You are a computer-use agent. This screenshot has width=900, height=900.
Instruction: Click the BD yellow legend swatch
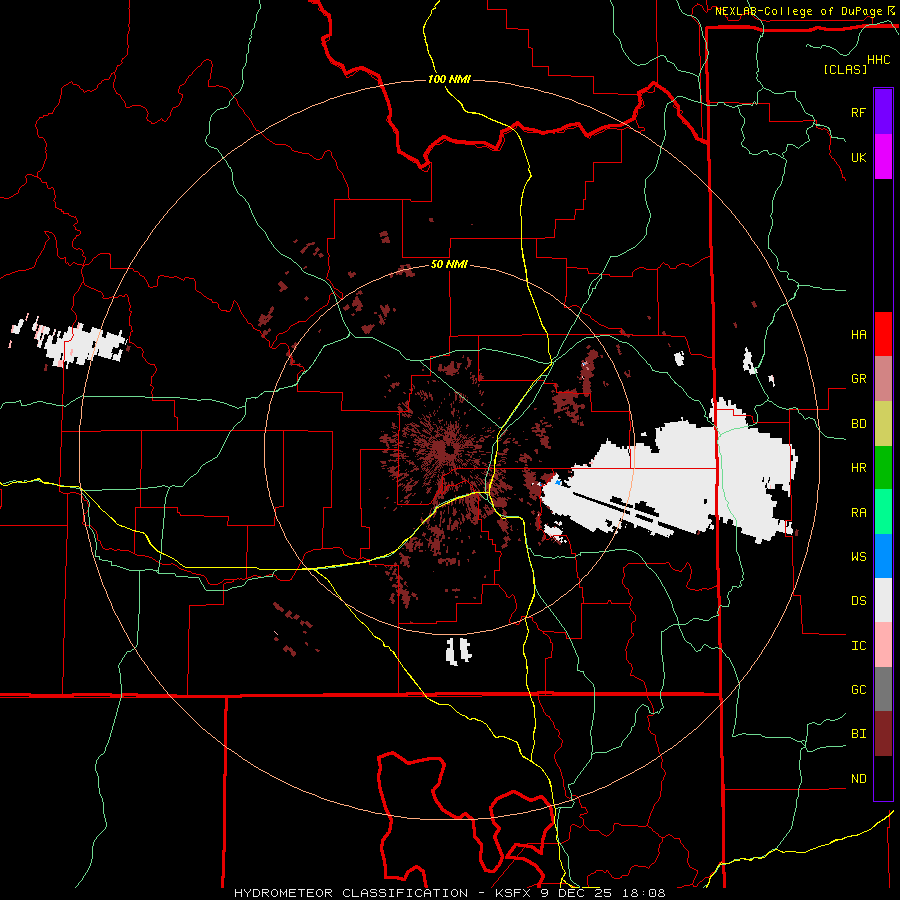pyautogui.click(x=883, y=423)
